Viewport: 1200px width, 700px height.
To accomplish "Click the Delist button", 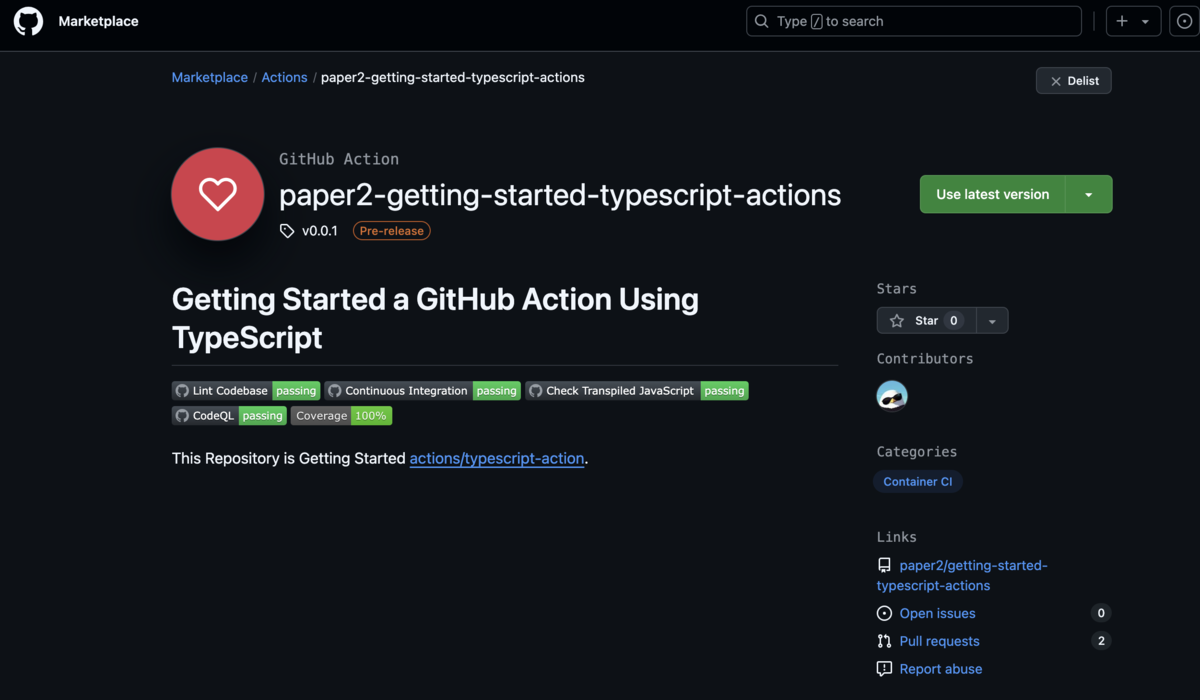I will pos(1074,81).
